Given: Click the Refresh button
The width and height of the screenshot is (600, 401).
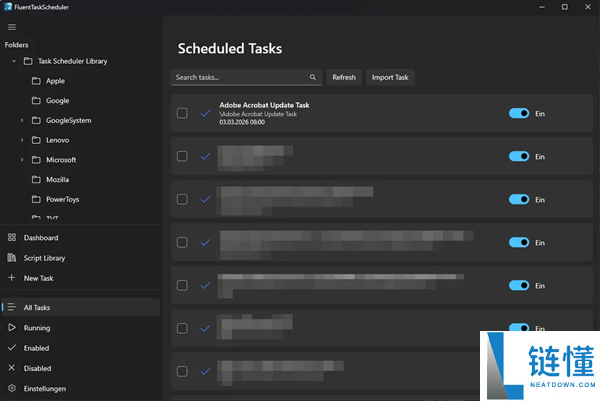Looking at the screenshot, I should pos(344,77).
